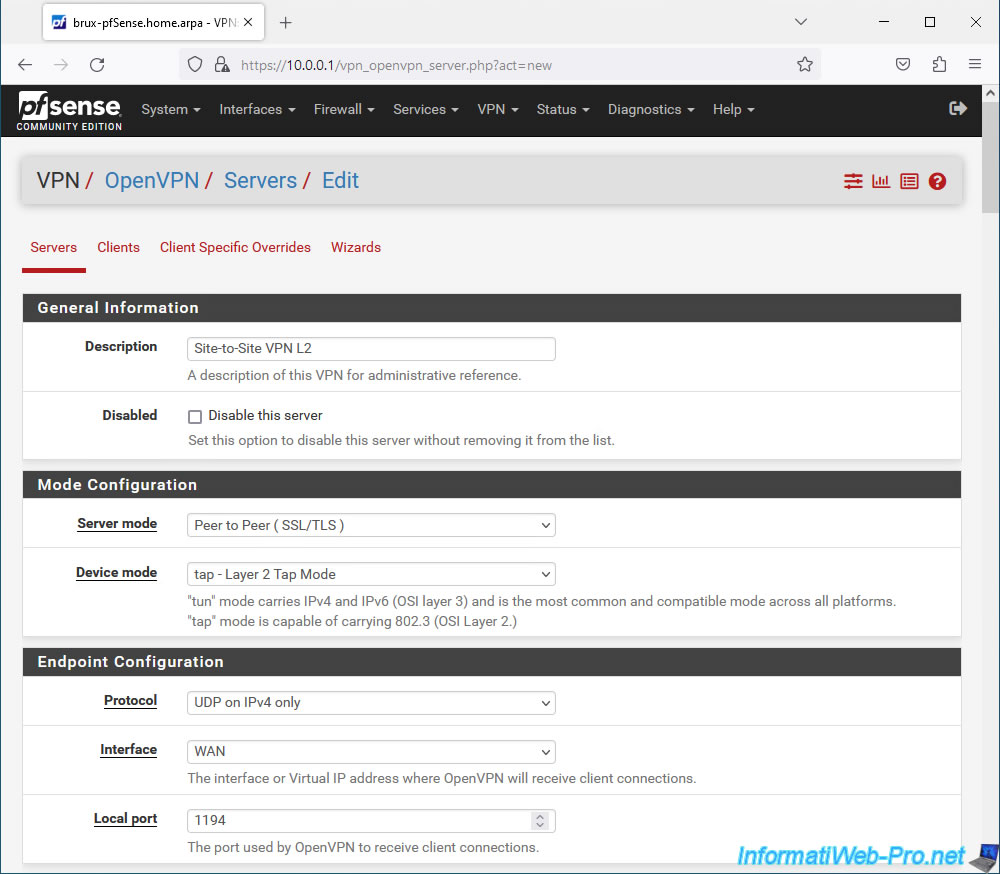The width and height of the screenshot is (1000, 874).
Task: Go back with browser back arrow
Action: point(25,64)
